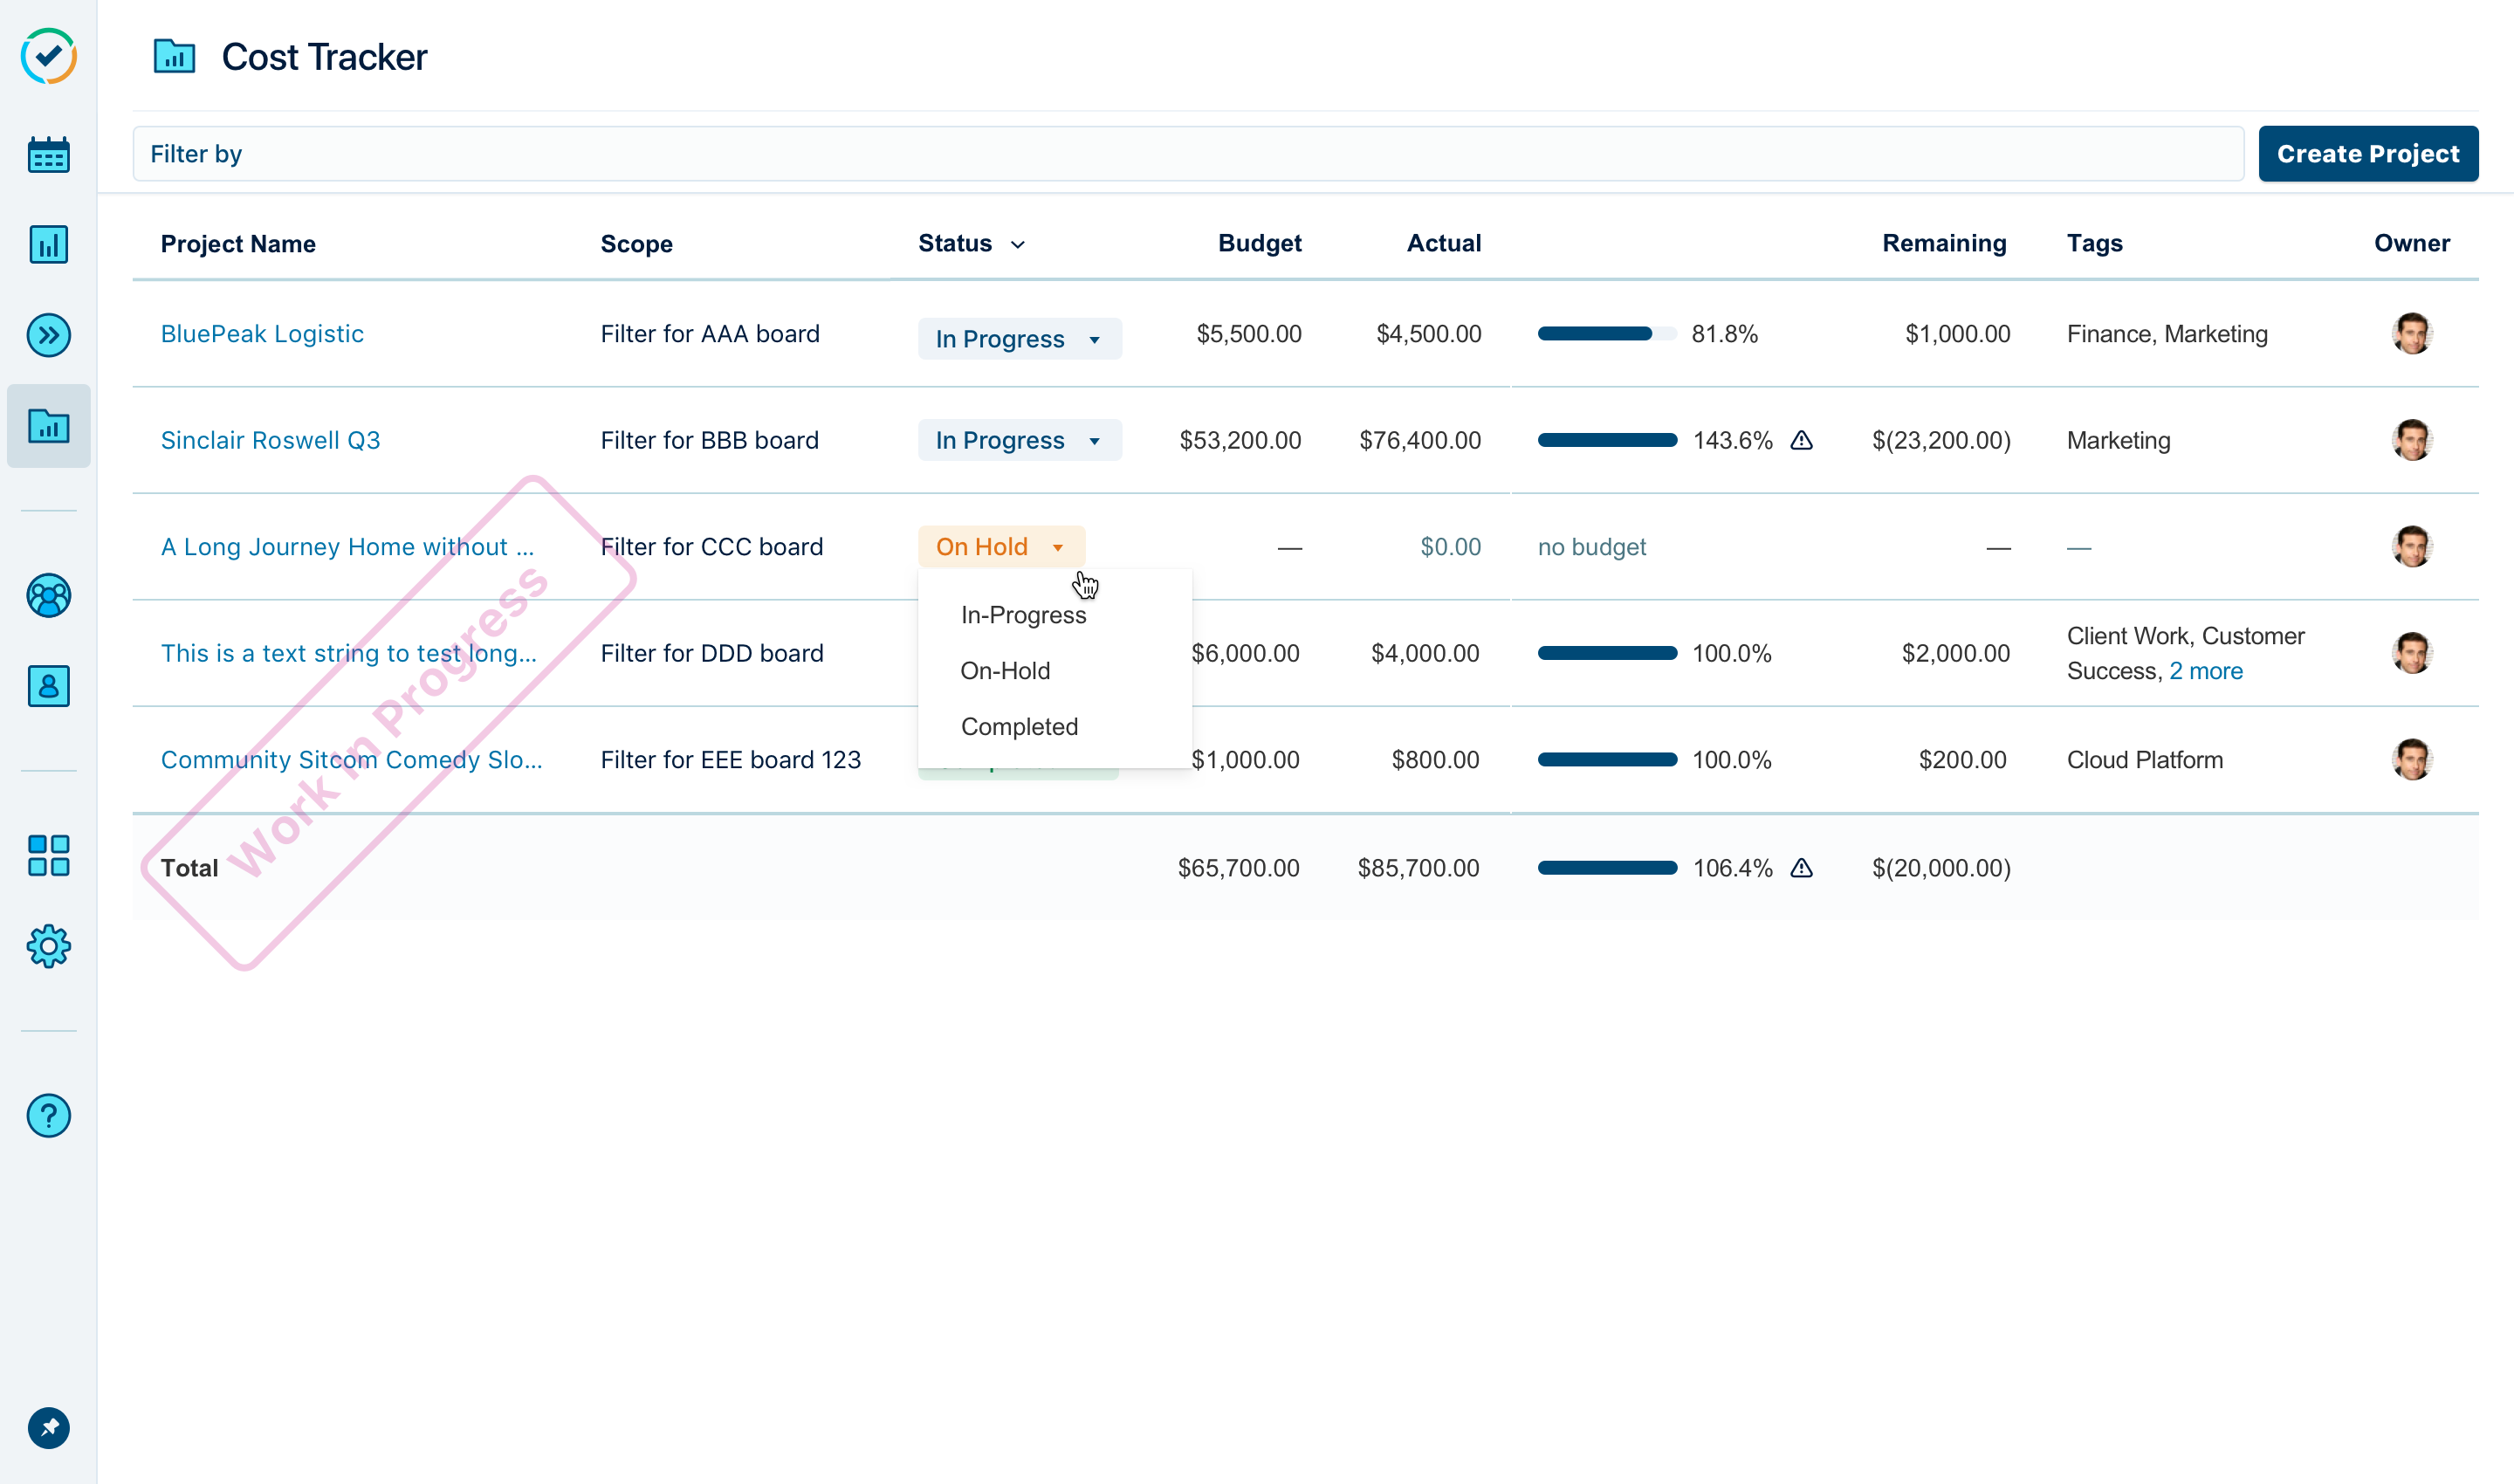Open the calendar icon in sidebar

pyautogui.click(x=48, y=155)
